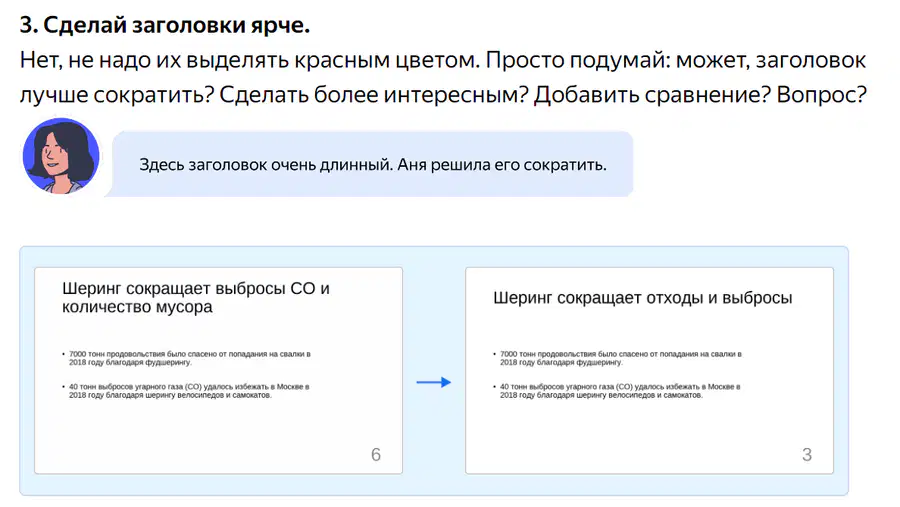The image size is (900, 507).
Task: Click the second bullet about 40 тонн on left slide
Action: 186,391
